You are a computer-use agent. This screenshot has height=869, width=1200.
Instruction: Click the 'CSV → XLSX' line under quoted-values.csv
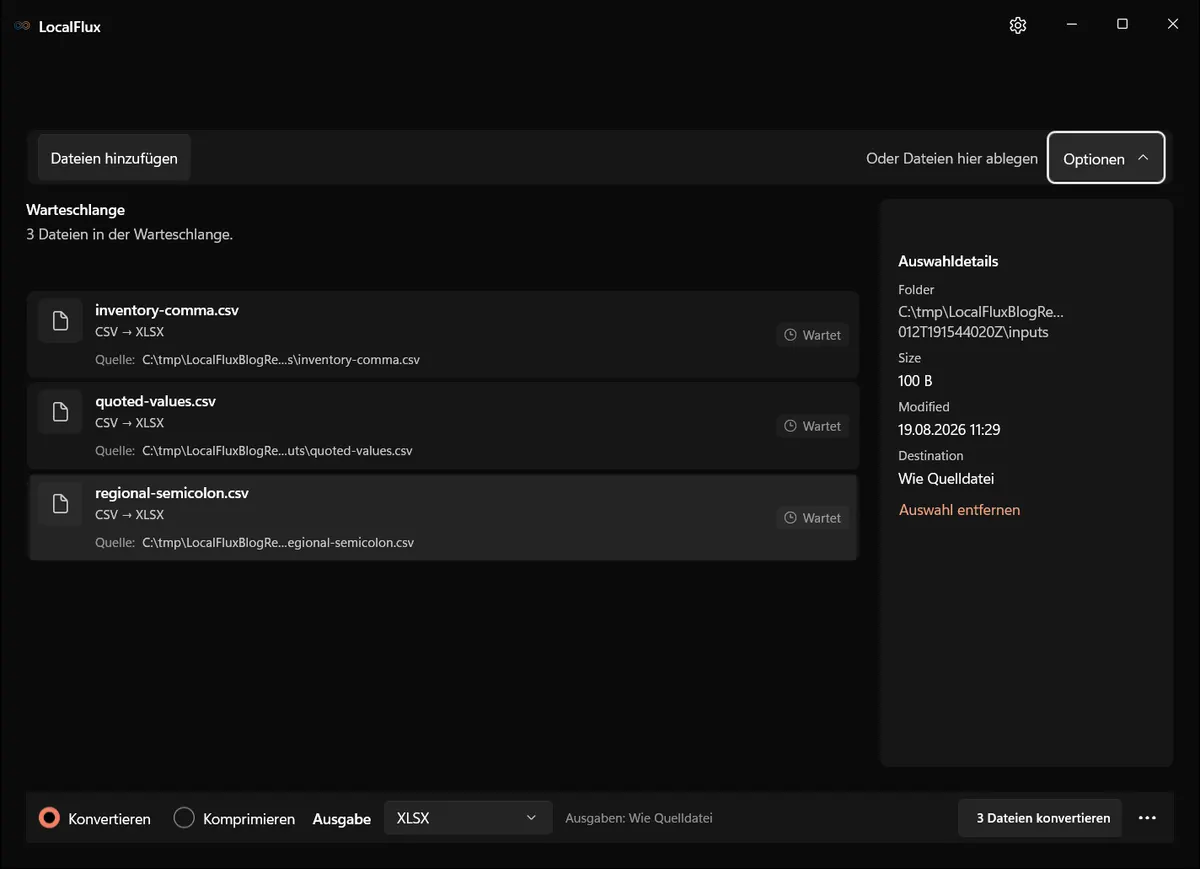coord(130,423)
